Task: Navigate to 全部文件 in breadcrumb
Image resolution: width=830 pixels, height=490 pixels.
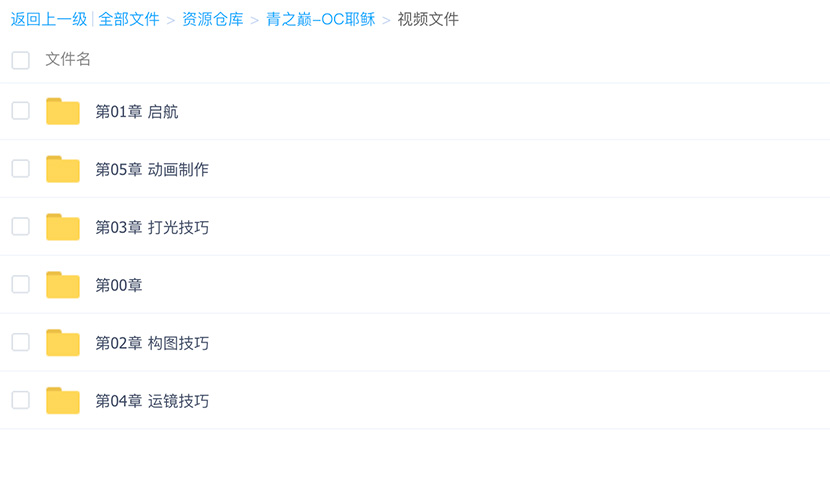Action: pos(129,19)
